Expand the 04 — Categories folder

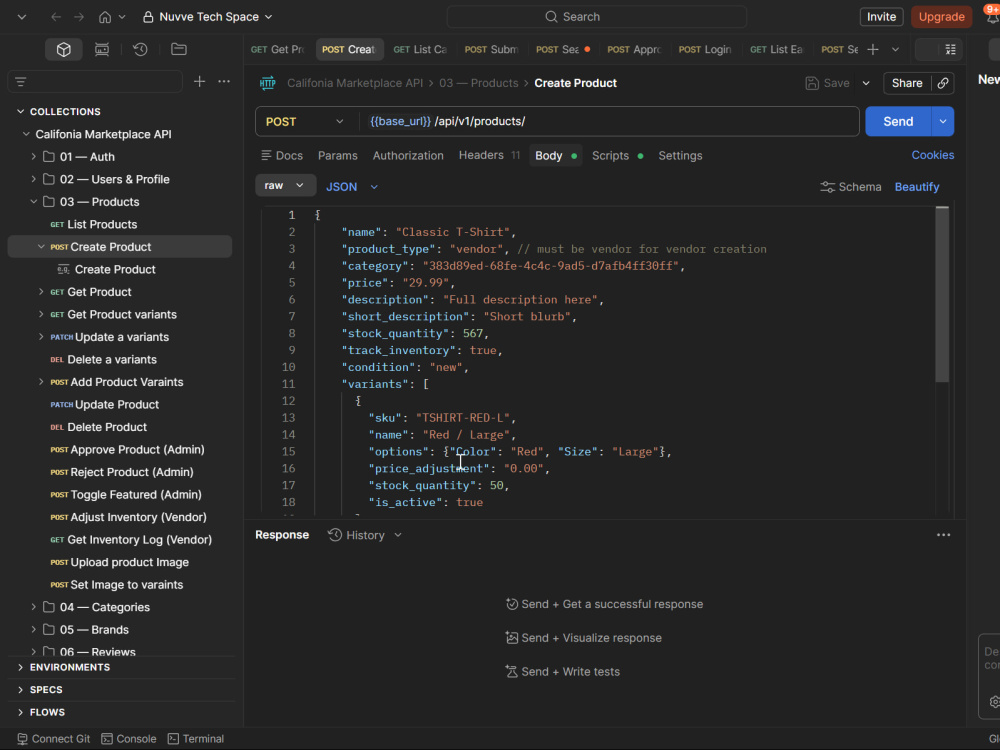click(x=34, y=607)
